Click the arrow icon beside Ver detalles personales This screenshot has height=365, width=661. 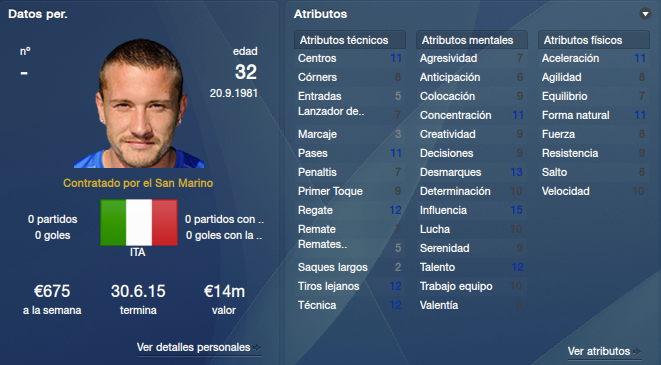coord(257,347)
